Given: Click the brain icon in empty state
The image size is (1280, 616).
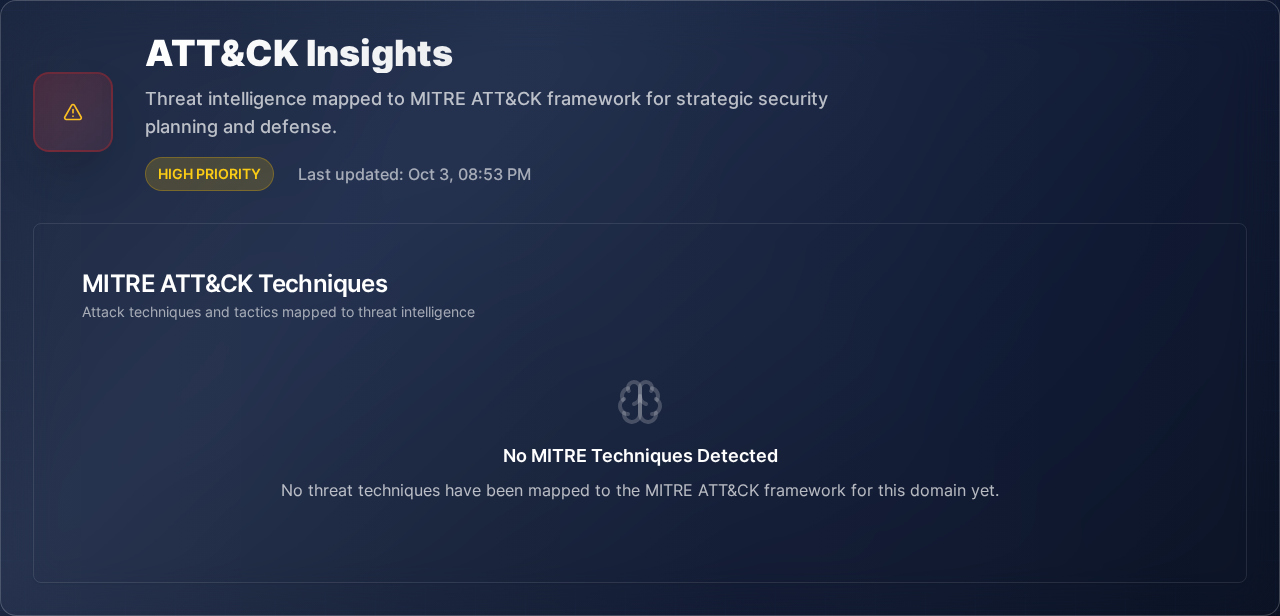Looking at the screenshot, I should point(640,402).
